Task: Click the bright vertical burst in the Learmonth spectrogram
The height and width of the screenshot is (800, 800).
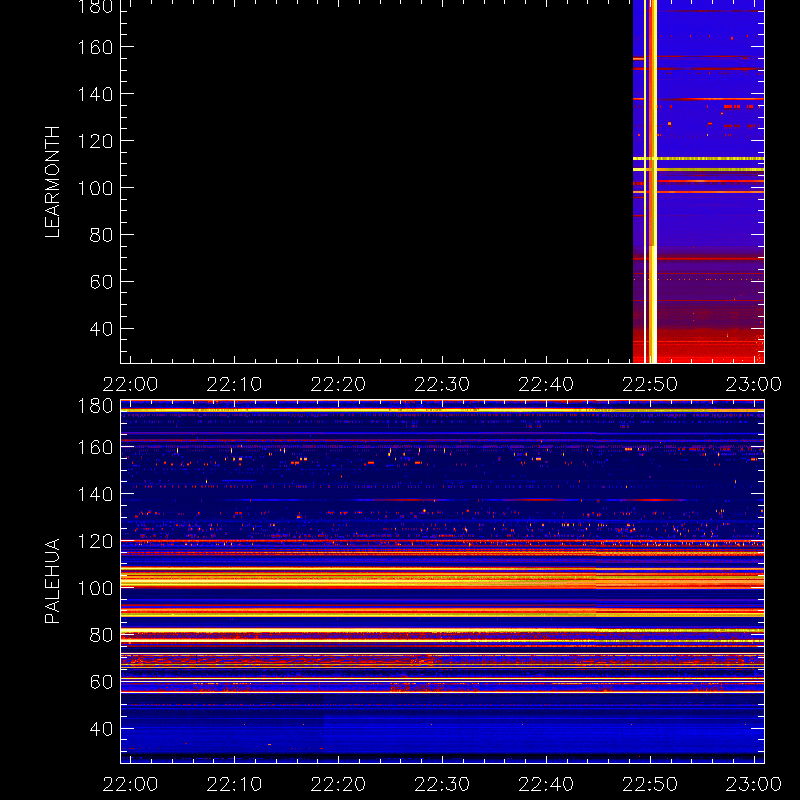Action: (653, 181)
